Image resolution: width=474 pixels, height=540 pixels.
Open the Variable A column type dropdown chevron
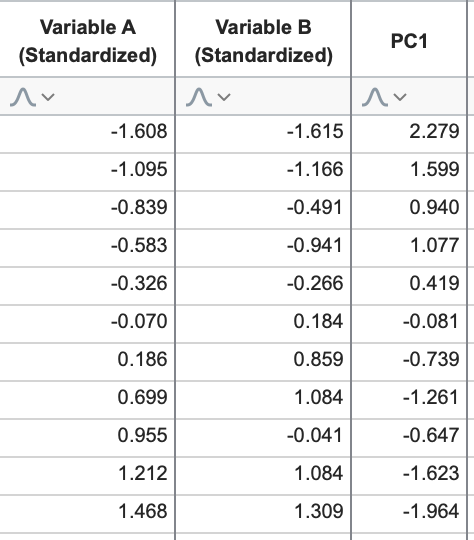pyautogui.click(x=48, y=97)
